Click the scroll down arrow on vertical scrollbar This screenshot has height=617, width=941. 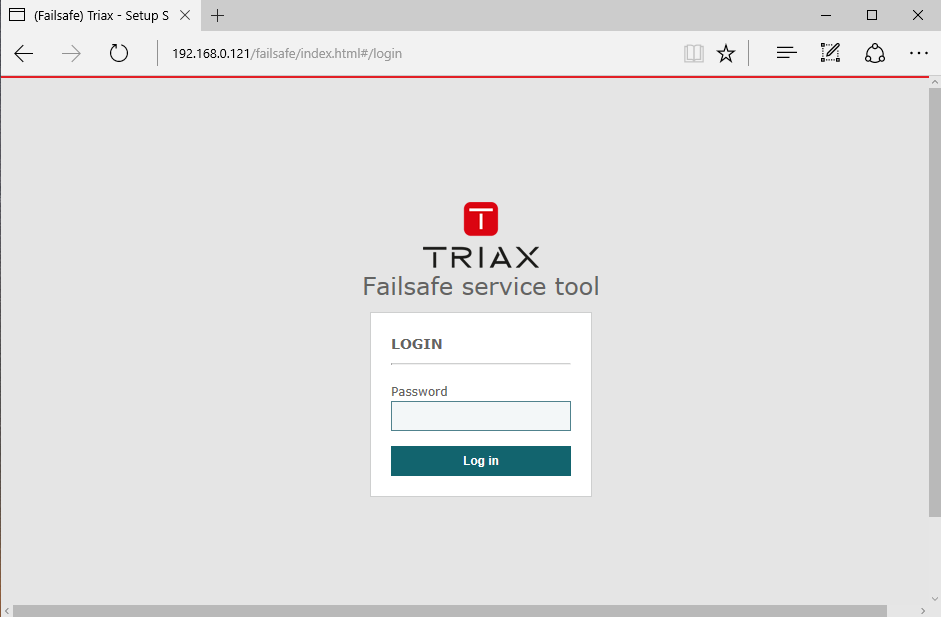(x=934, y=598)
